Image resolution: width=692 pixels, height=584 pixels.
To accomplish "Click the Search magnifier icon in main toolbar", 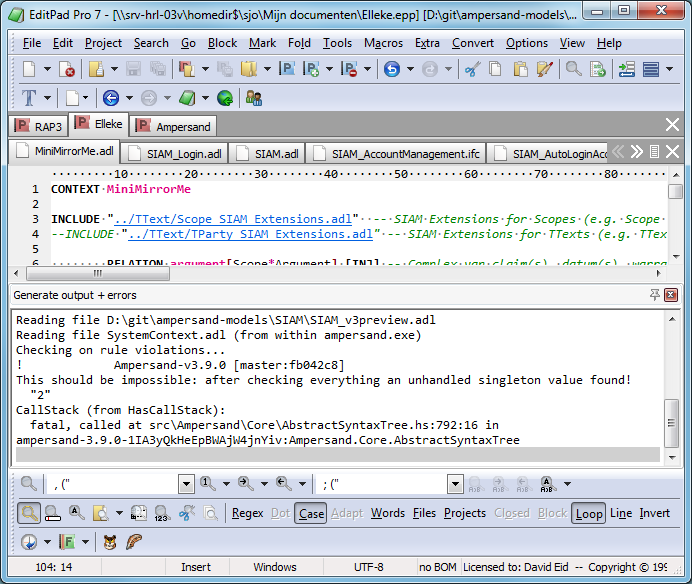I will point(573,69).
